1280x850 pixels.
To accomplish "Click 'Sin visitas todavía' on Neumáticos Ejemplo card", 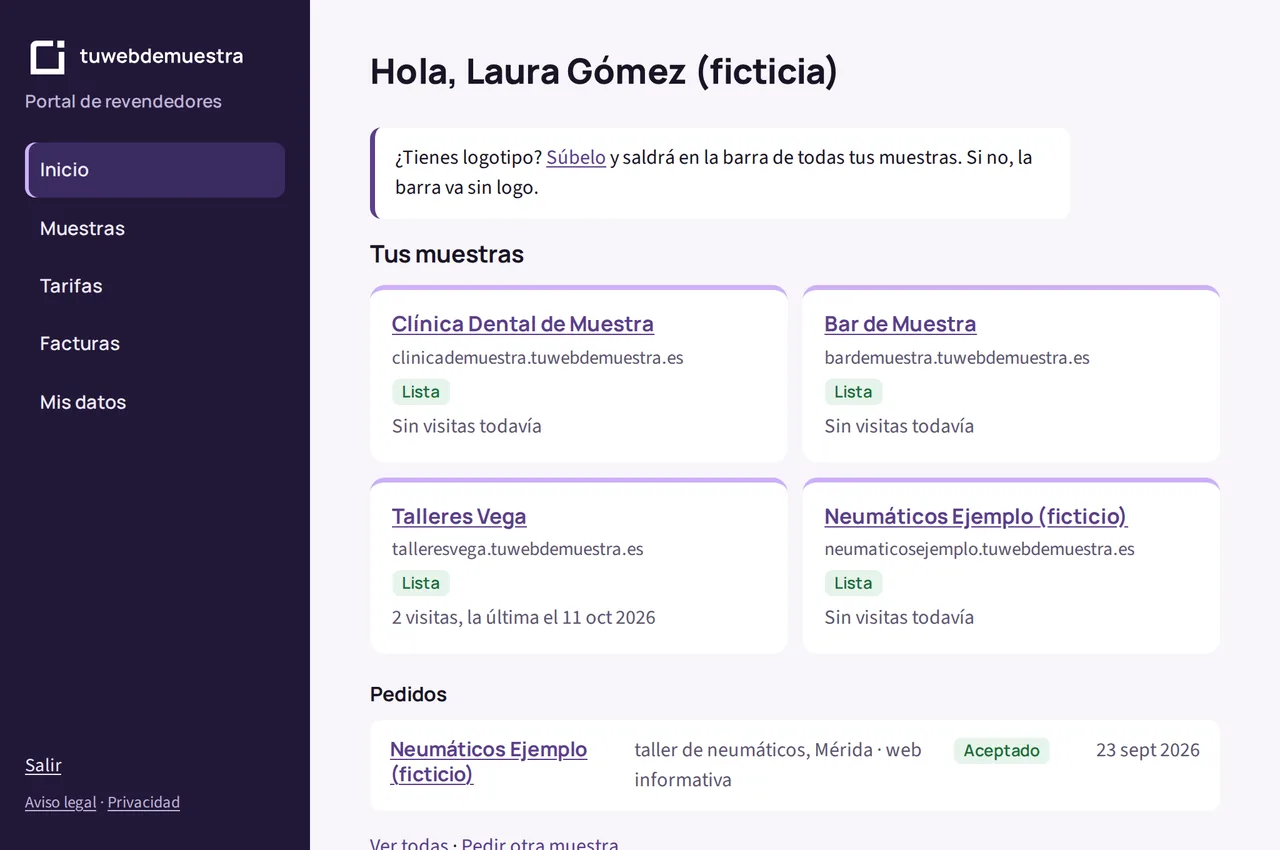I will click(899, 617).
